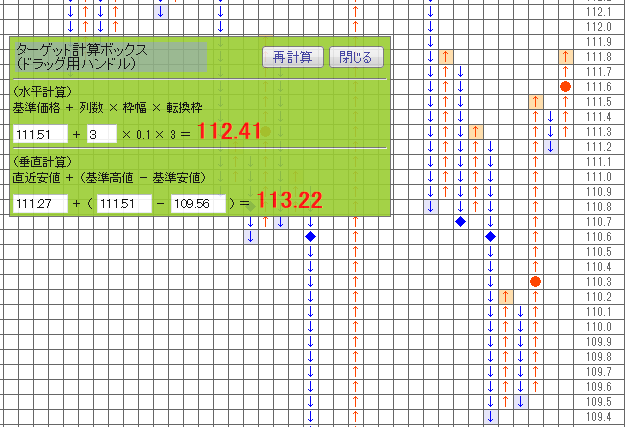Image resolution: width=630 pixels, height=427 pixels.
Task: Click the blue-highlighted down arrow on row 109.5
Action: click(x=520, y=402)
